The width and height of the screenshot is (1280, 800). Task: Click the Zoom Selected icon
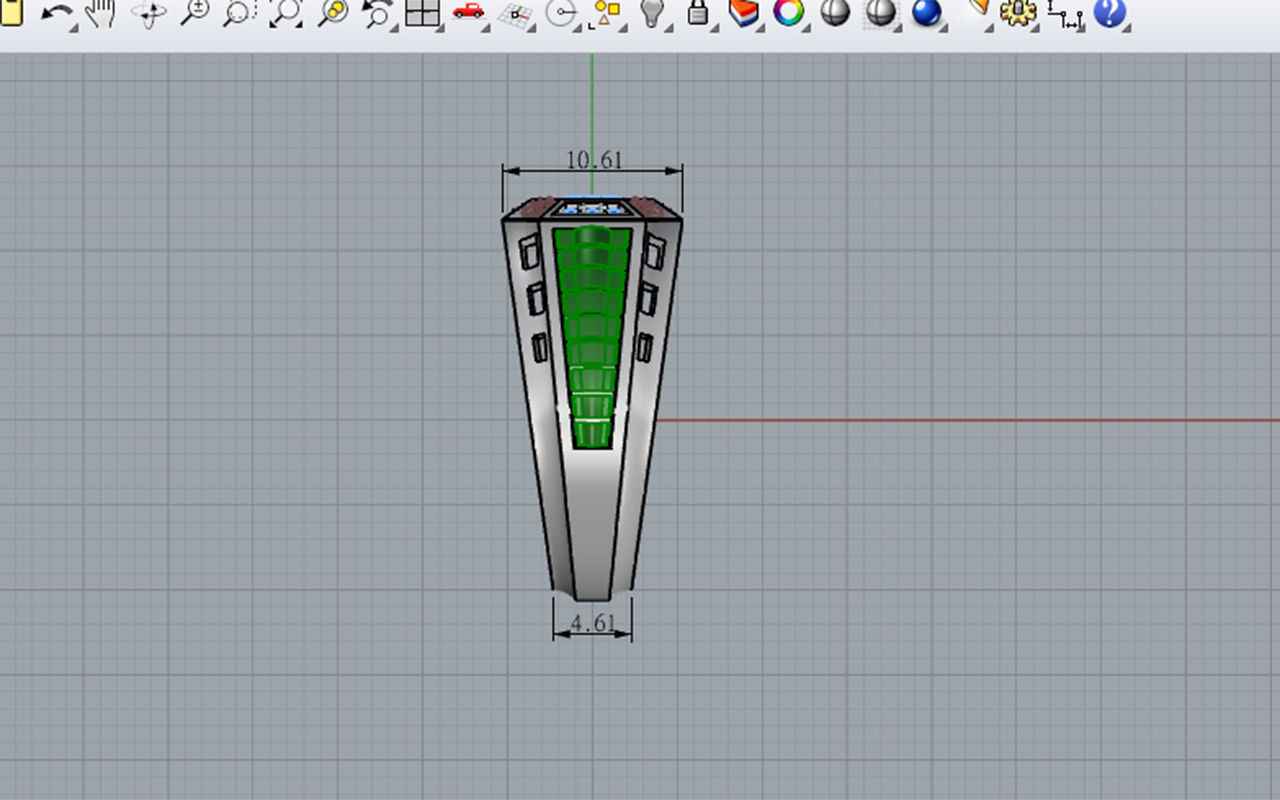coord(332,13)
